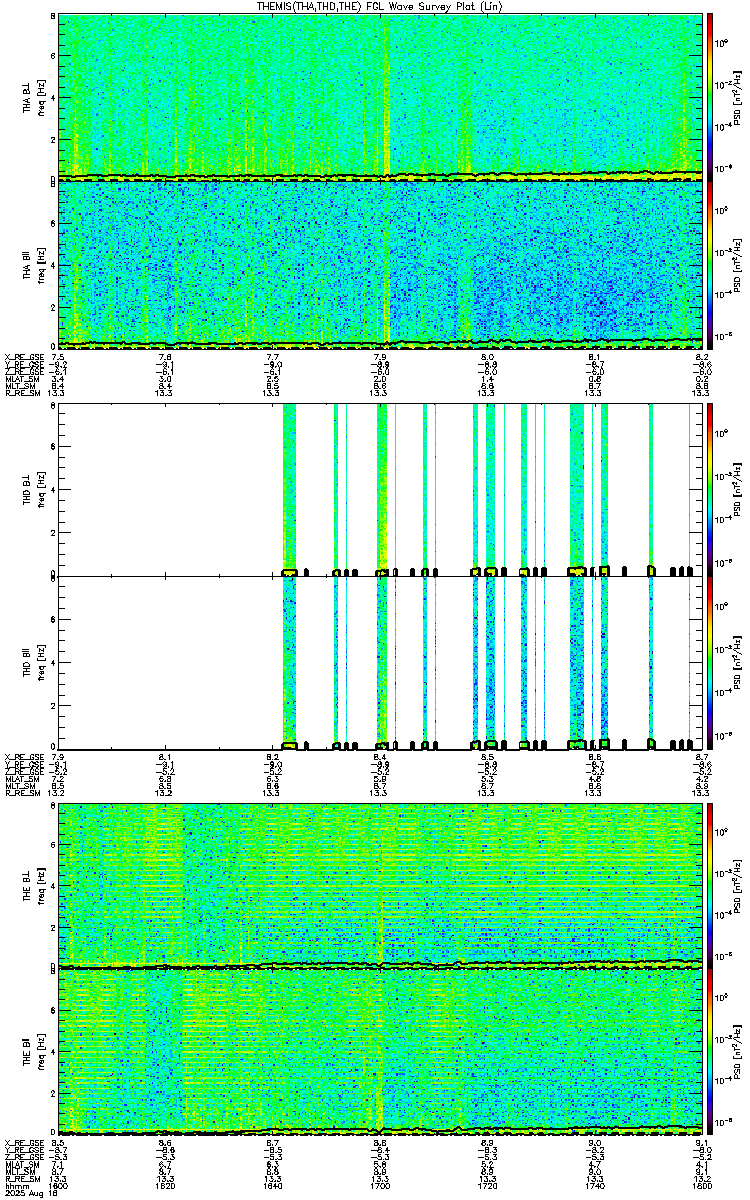Click the 'THA B⊥ freq [Hz]' axis label
Viewport: 750px width, 1200px height.
pos(34,97)
